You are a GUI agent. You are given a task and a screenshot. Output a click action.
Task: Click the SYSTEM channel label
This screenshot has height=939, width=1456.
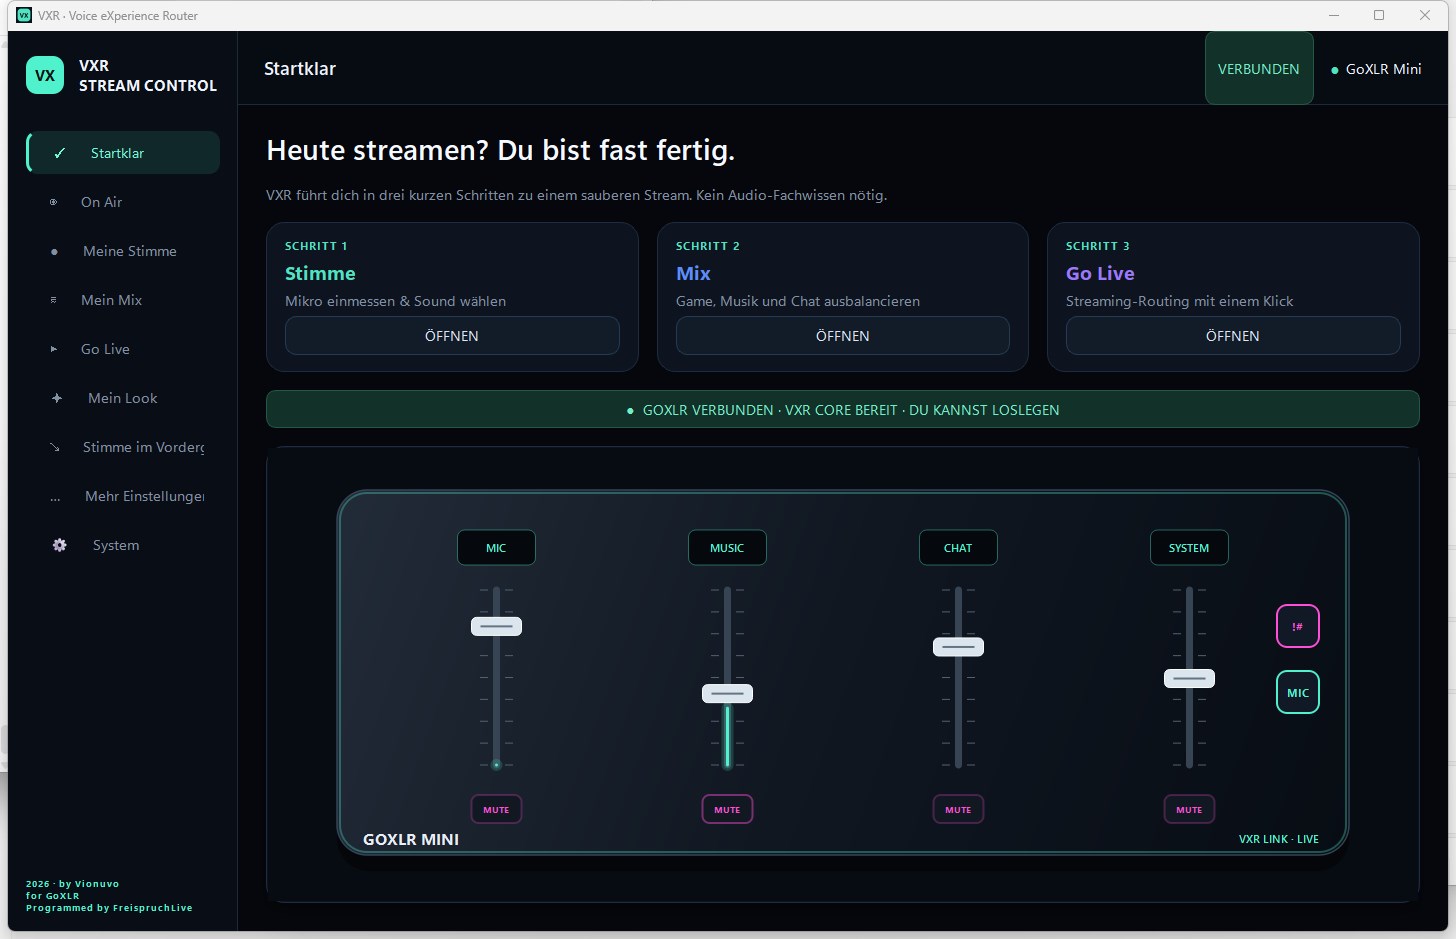click(1189, 548)
